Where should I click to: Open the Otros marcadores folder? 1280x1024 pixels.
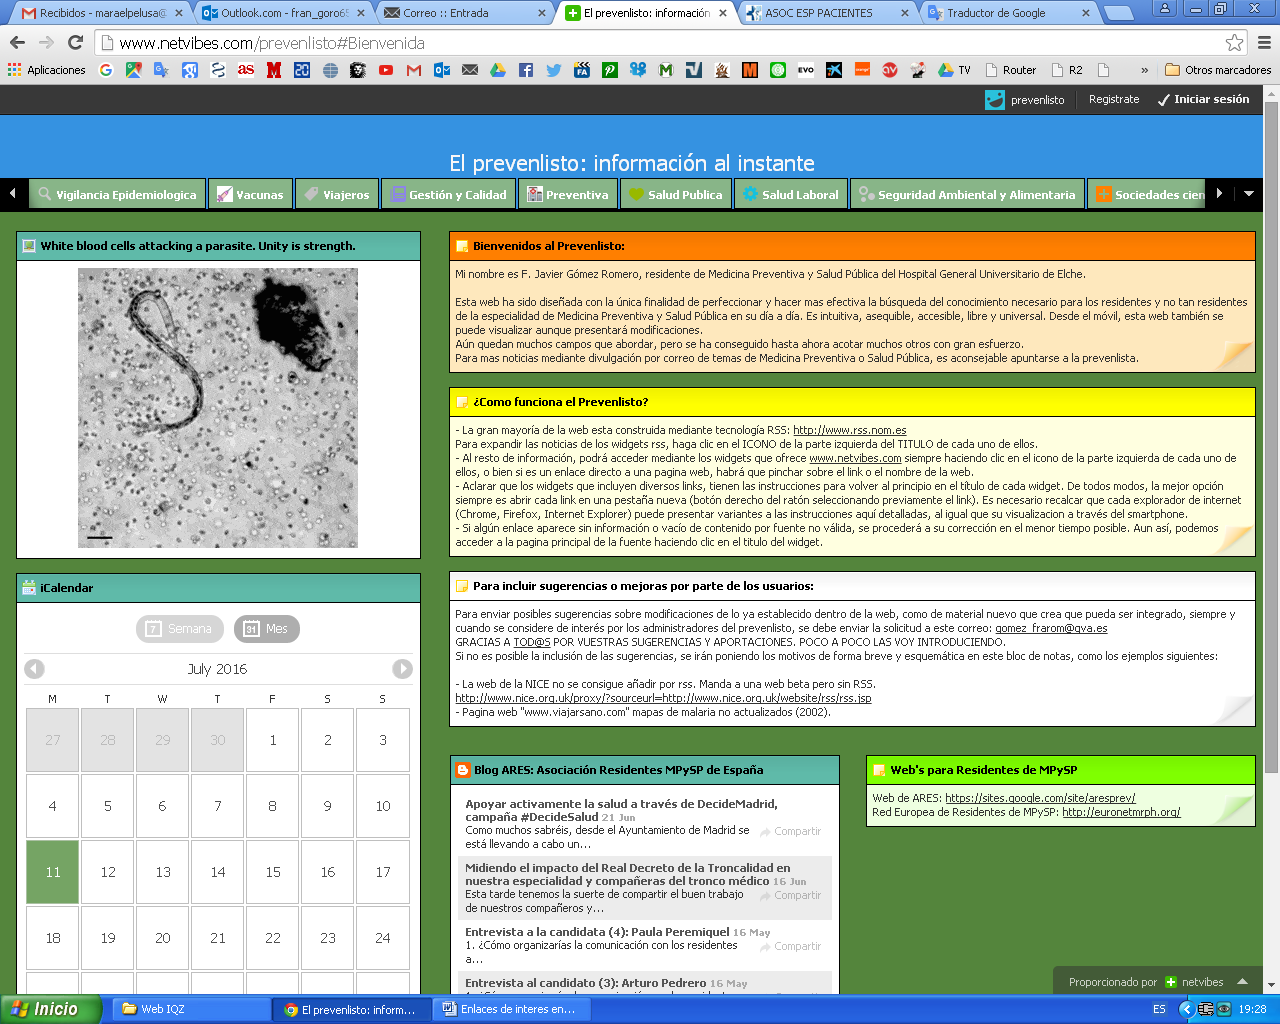(x=1218, y=70)
